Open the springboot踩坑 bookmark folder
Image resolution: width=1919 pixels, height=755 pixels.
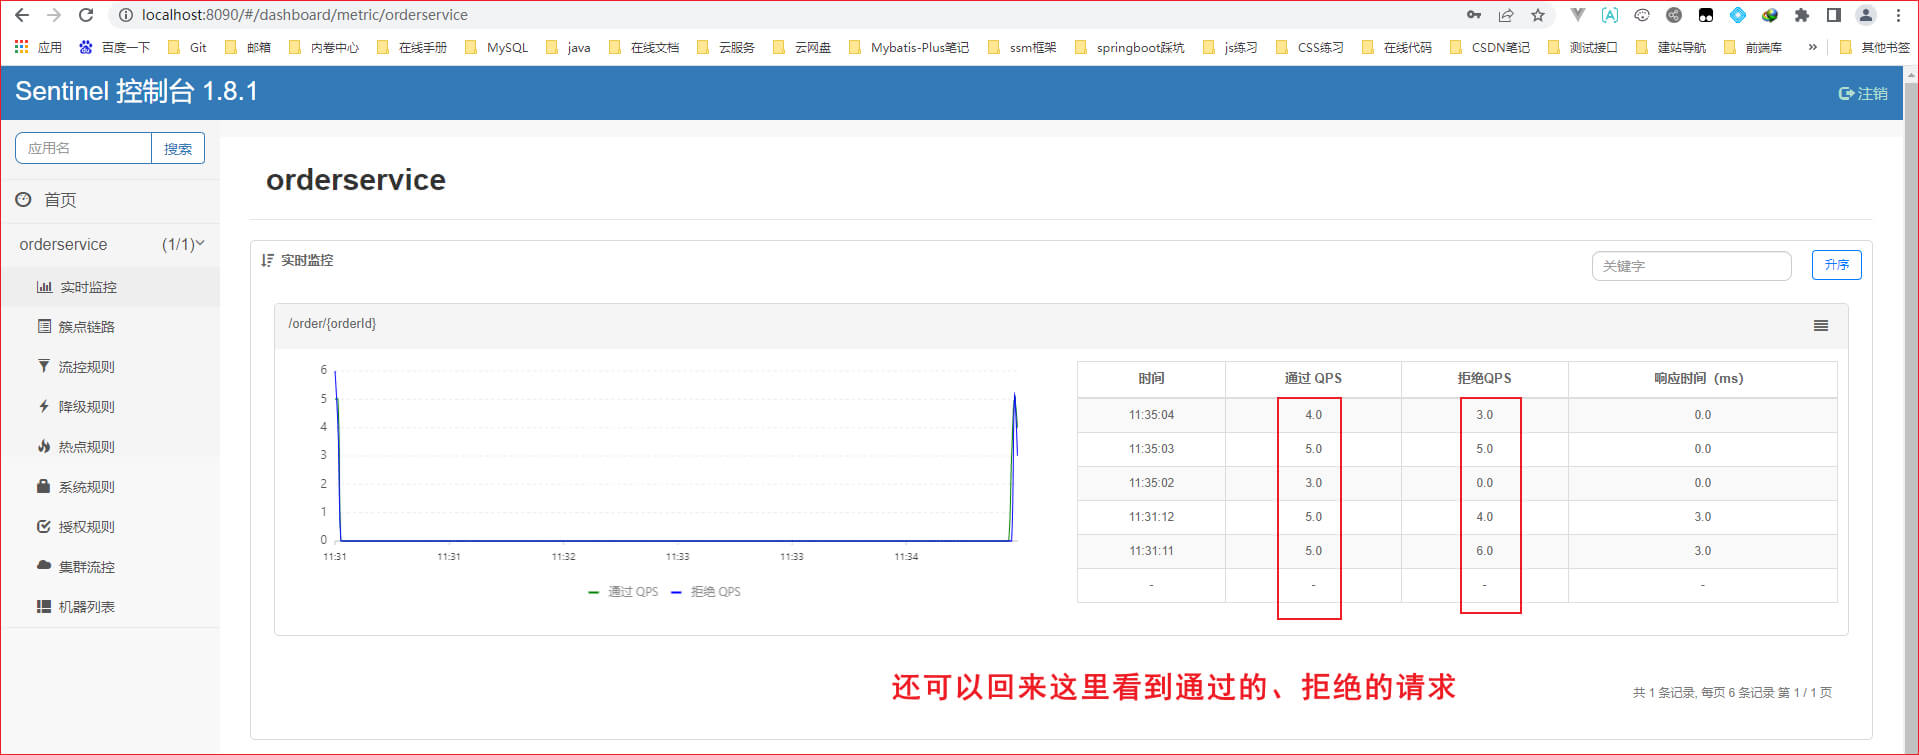point(1129,47)
